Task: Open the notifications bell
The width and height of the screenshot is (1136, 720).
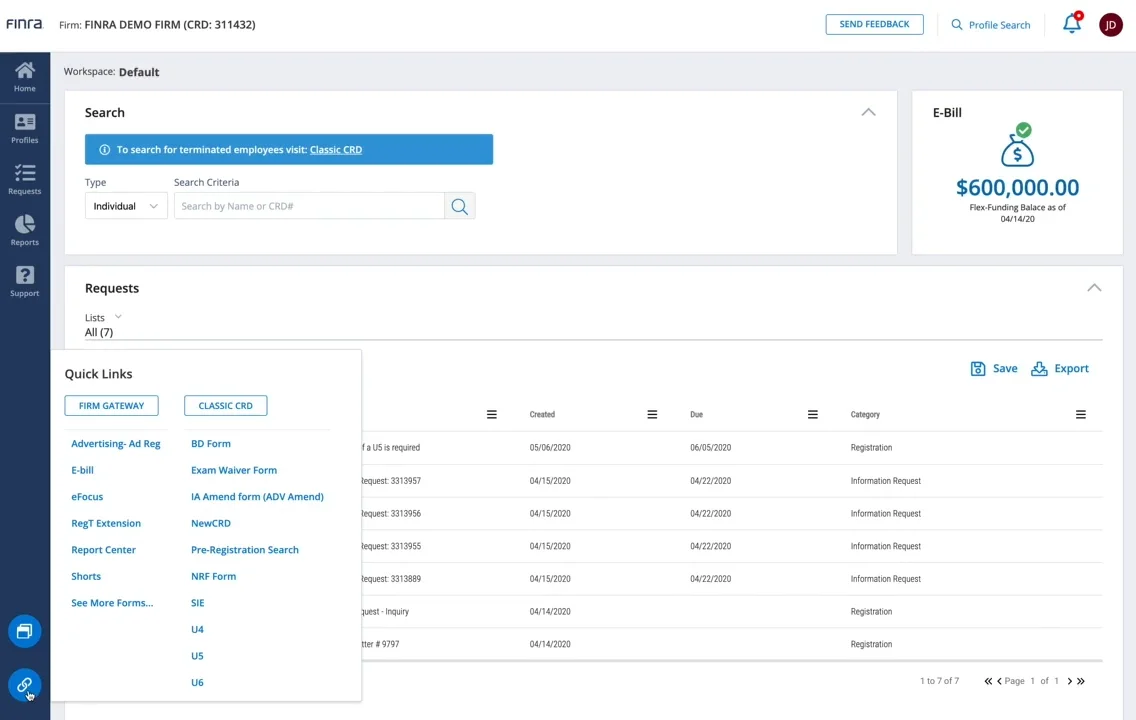Action: (1072, 24)
